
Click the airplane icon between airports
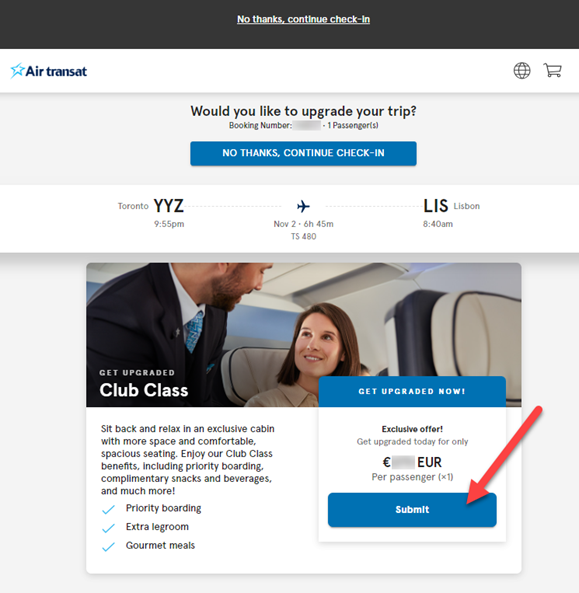click(x=303, y=206)
